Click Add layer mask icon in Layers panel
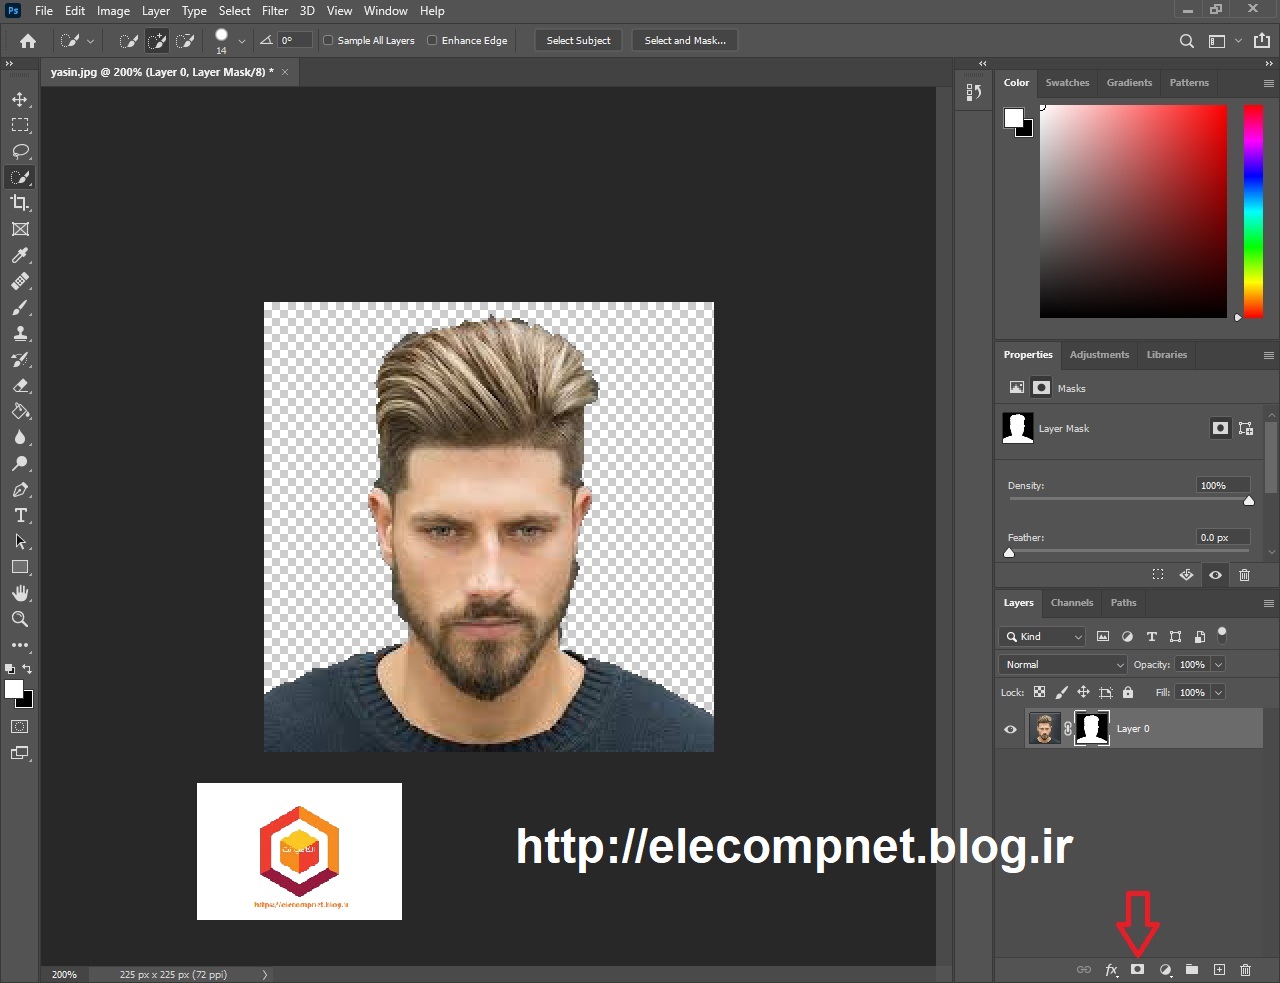 [1137, 969]
